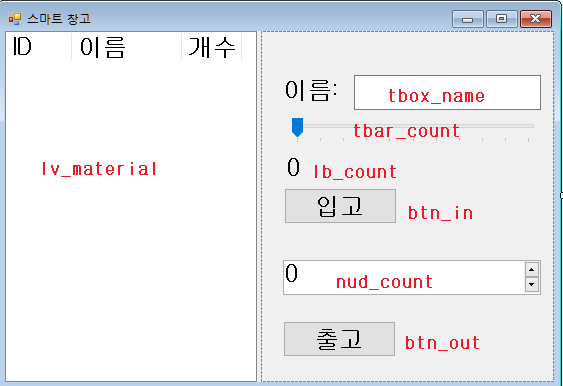Select the ID column header
563x386 pixels.
[x=38, y=47]
